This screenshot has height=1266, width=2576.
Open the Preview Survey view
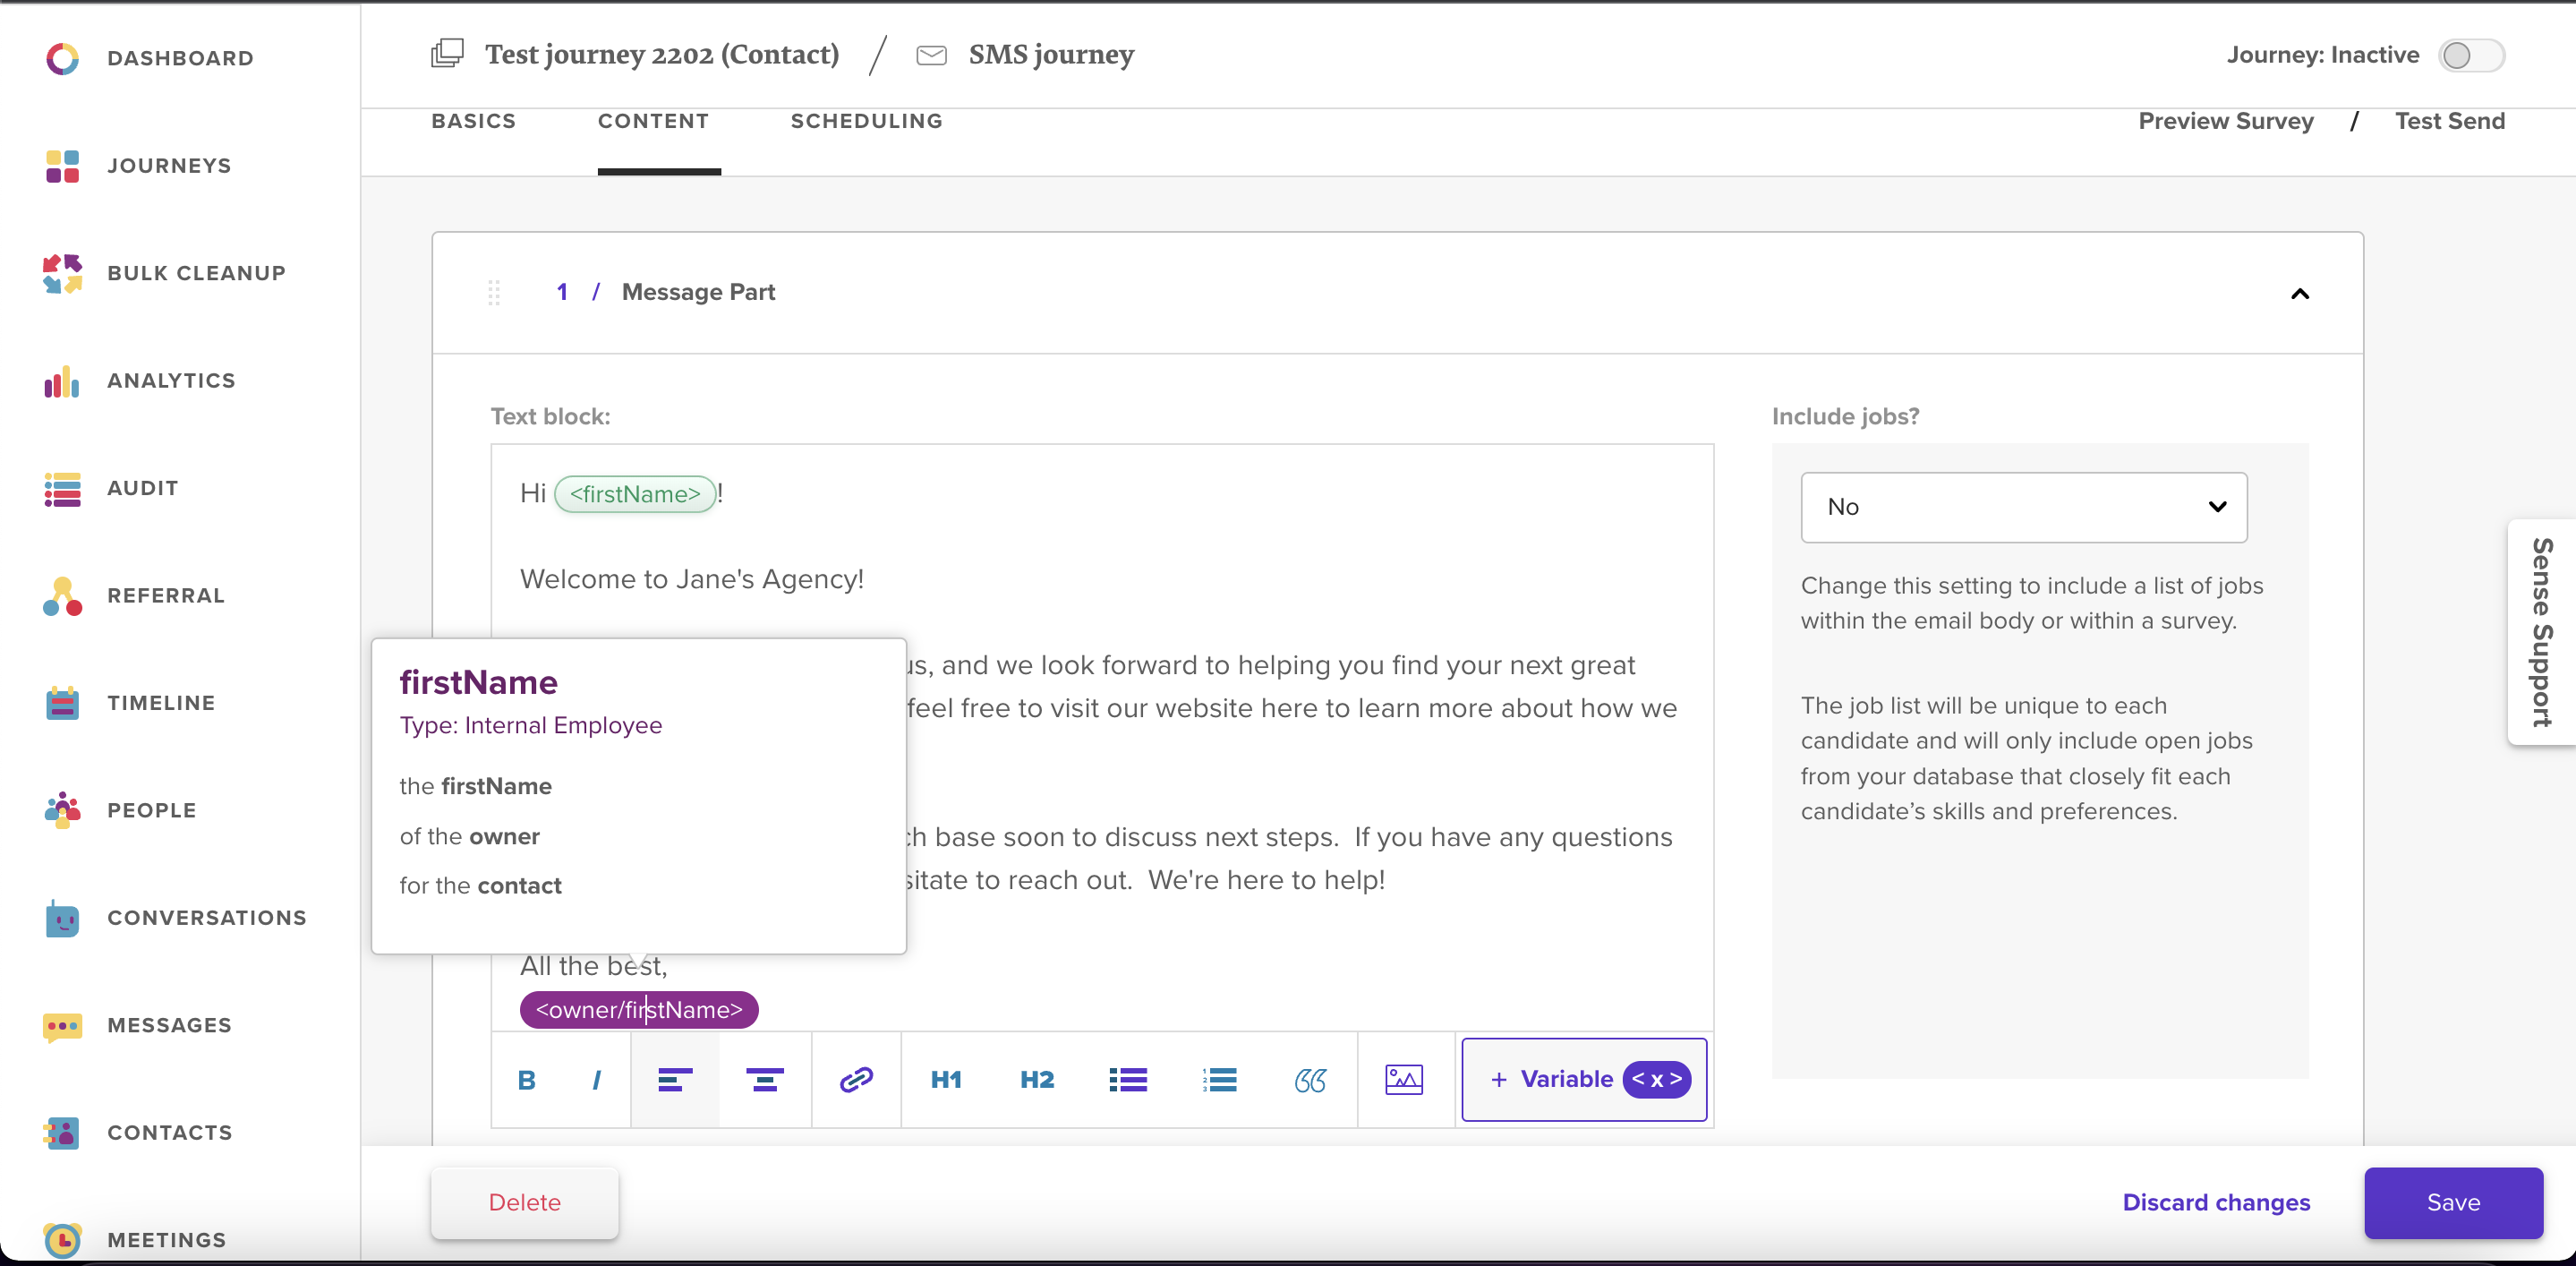[2225, 121]
